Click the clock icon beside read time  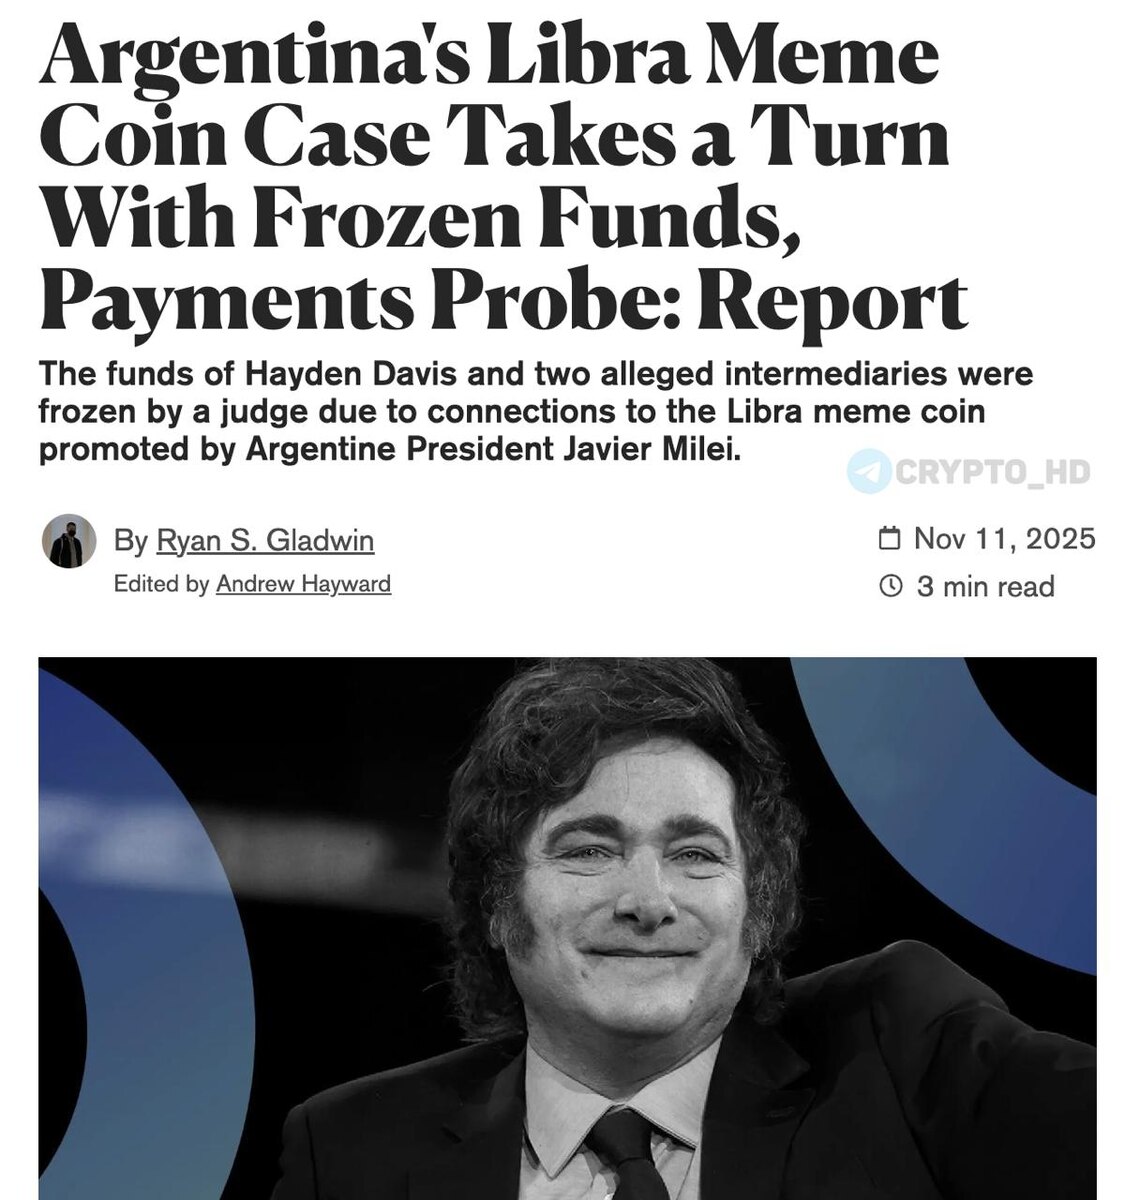tap(889, 585)
